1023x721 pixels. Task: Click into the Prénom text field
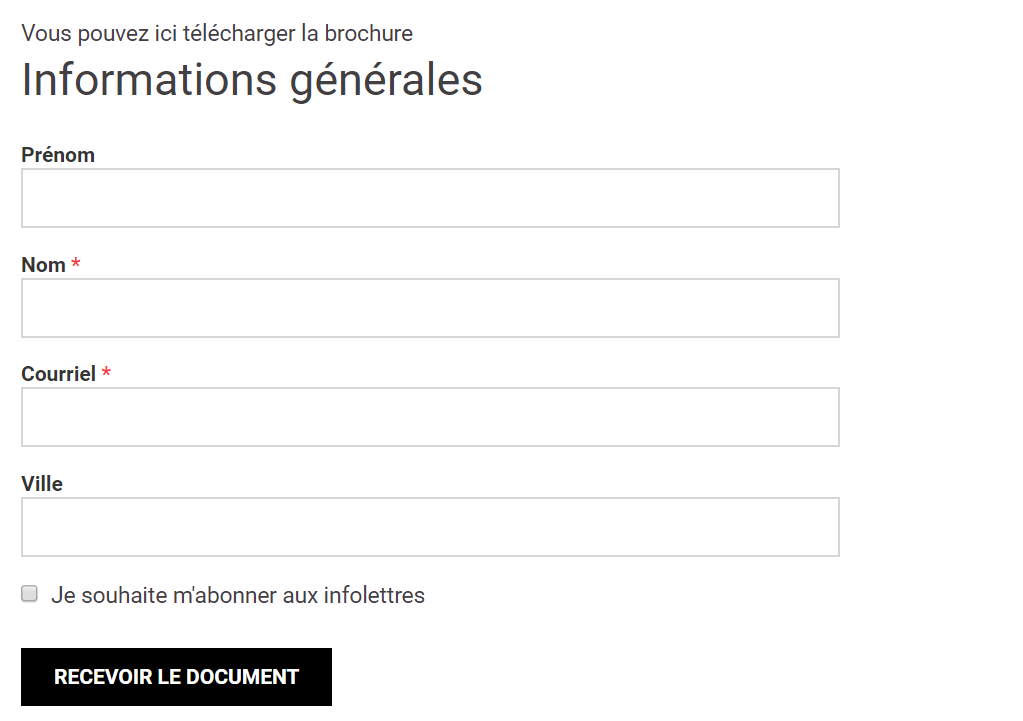click(x=430, y=198)
